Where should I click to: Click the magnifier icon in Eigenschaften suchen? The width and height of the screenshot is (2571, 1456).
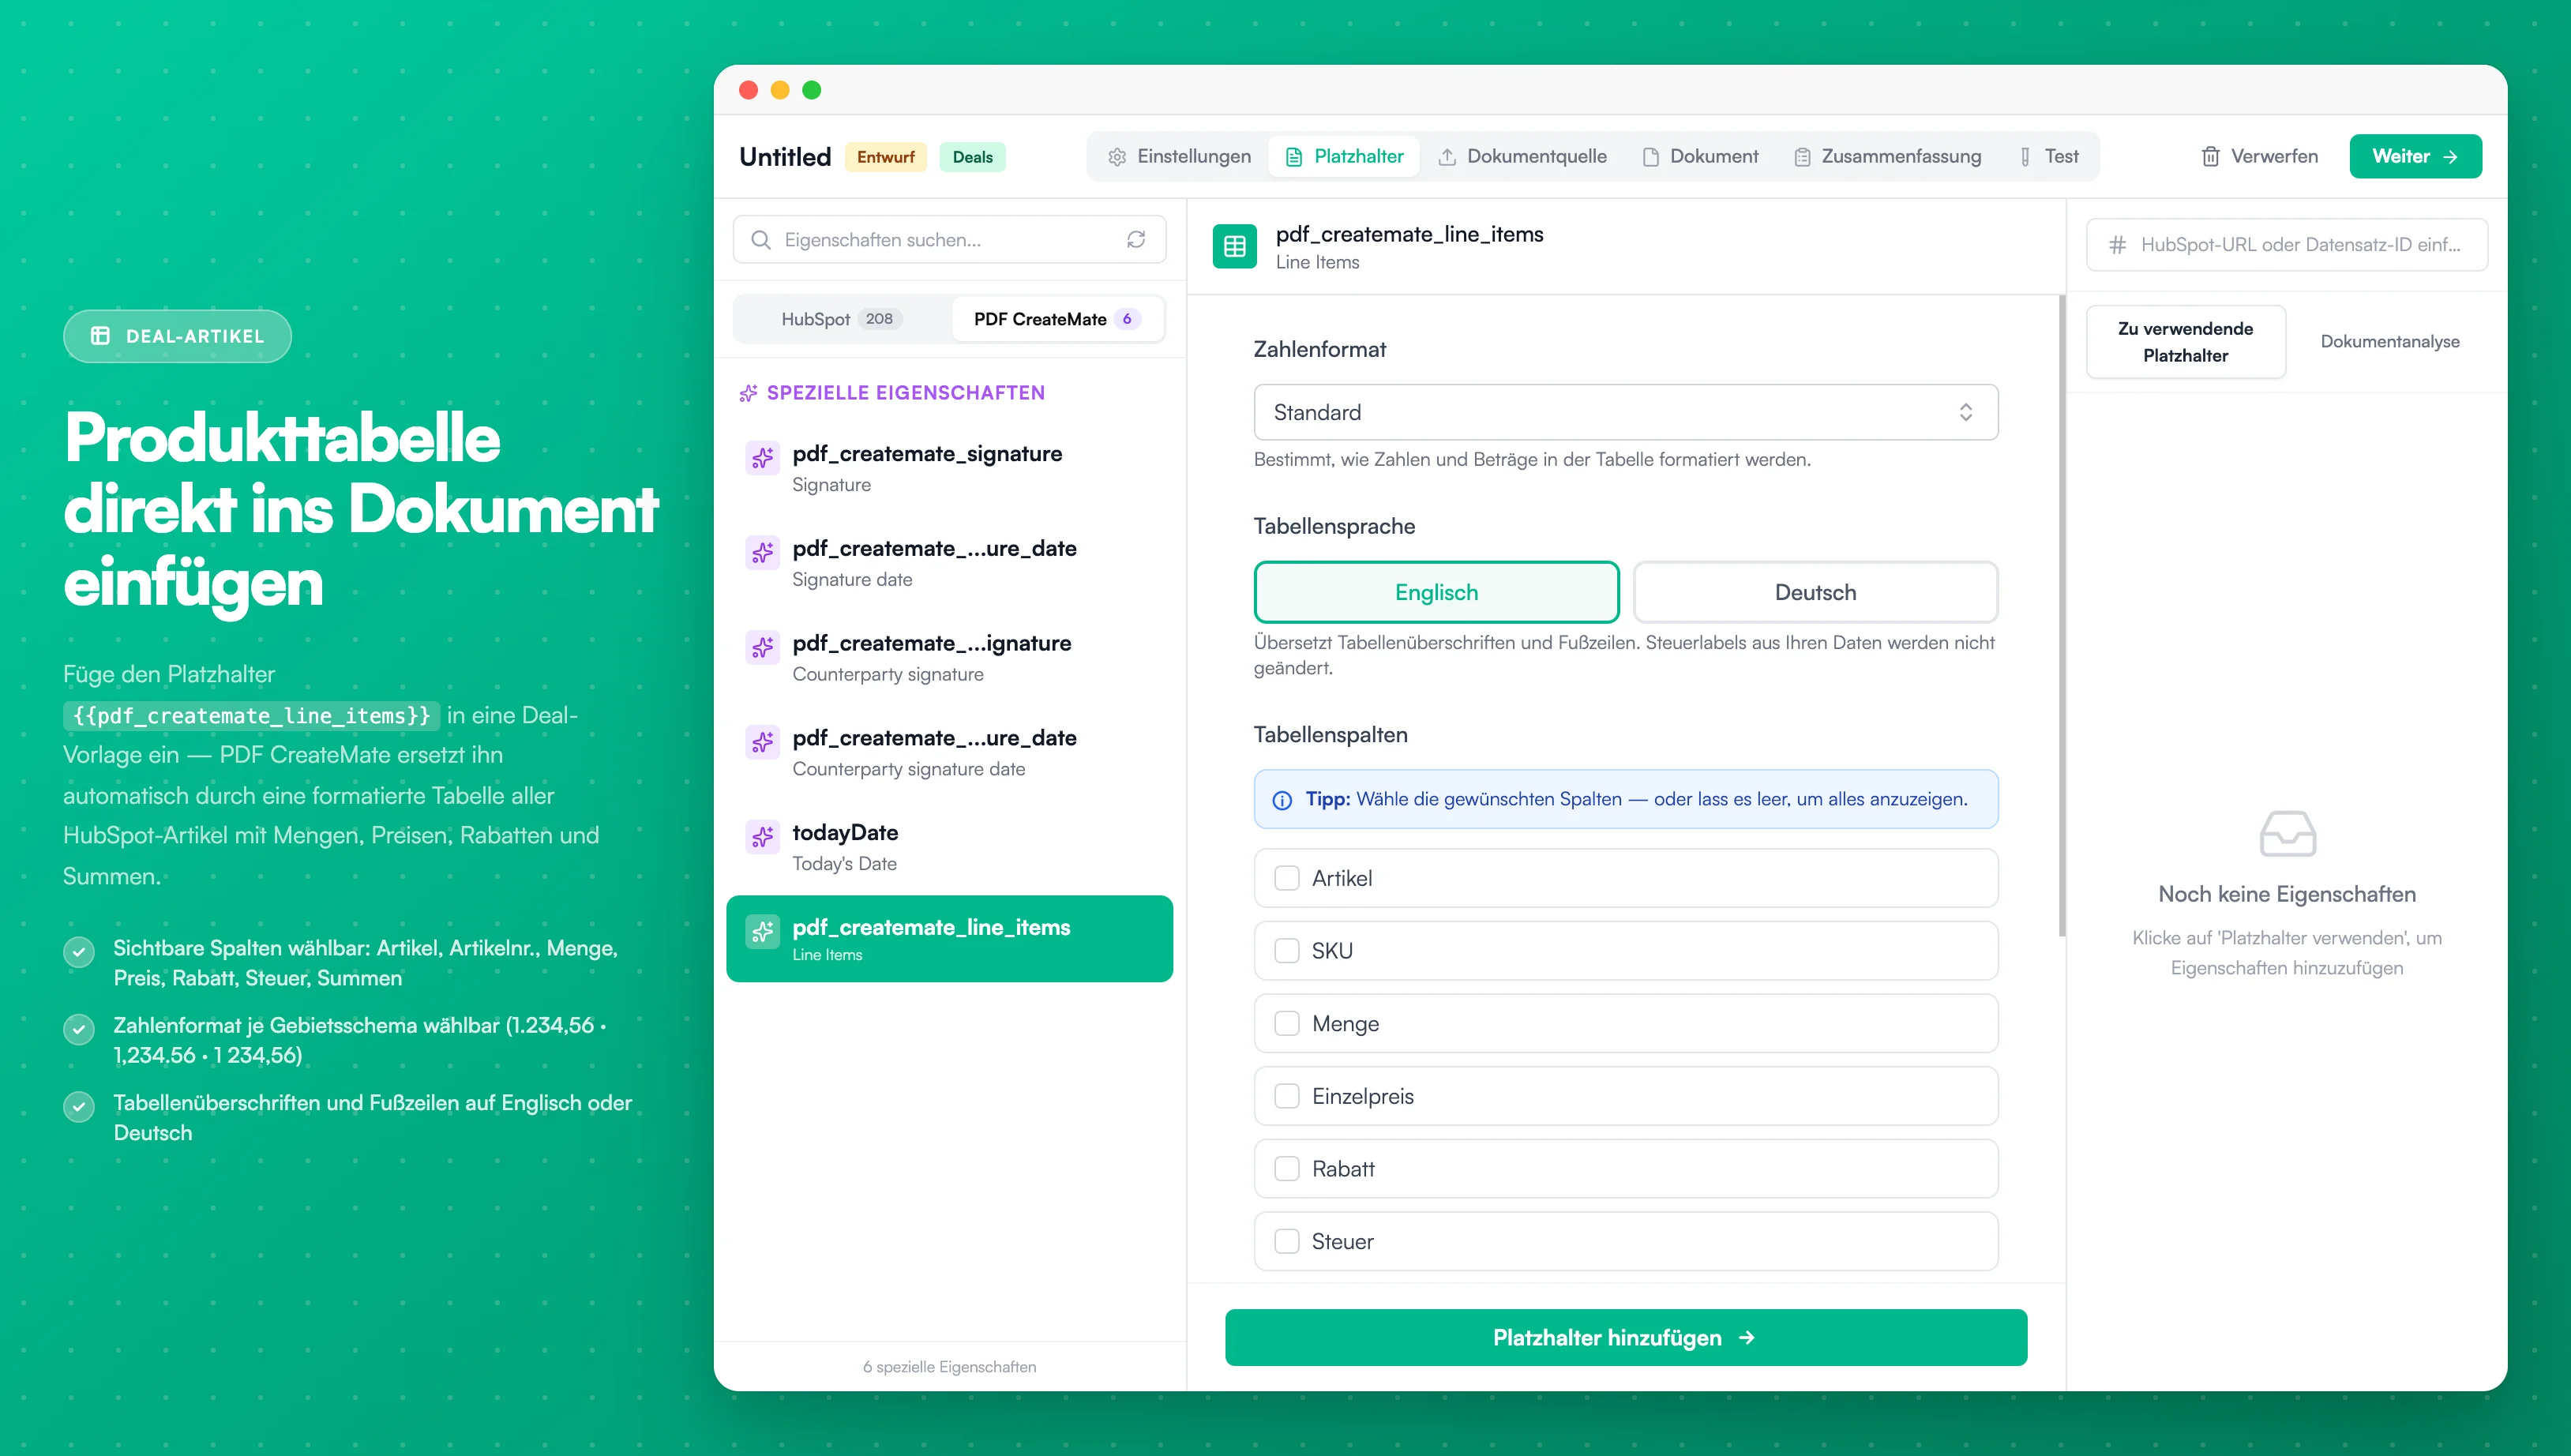pyautogui.click(x=761, y=240)
